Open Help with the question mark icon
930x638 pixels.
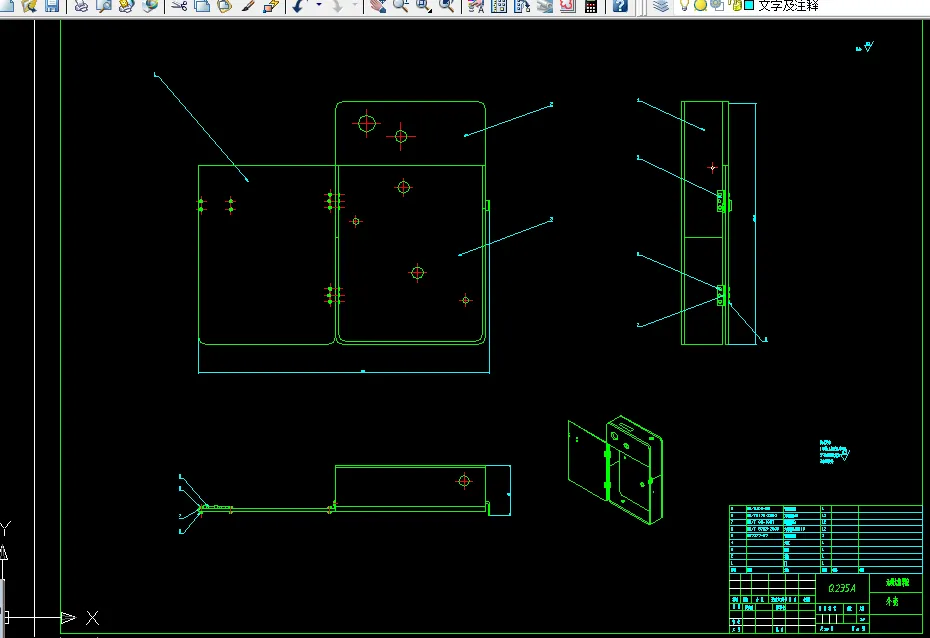[620, 6]
